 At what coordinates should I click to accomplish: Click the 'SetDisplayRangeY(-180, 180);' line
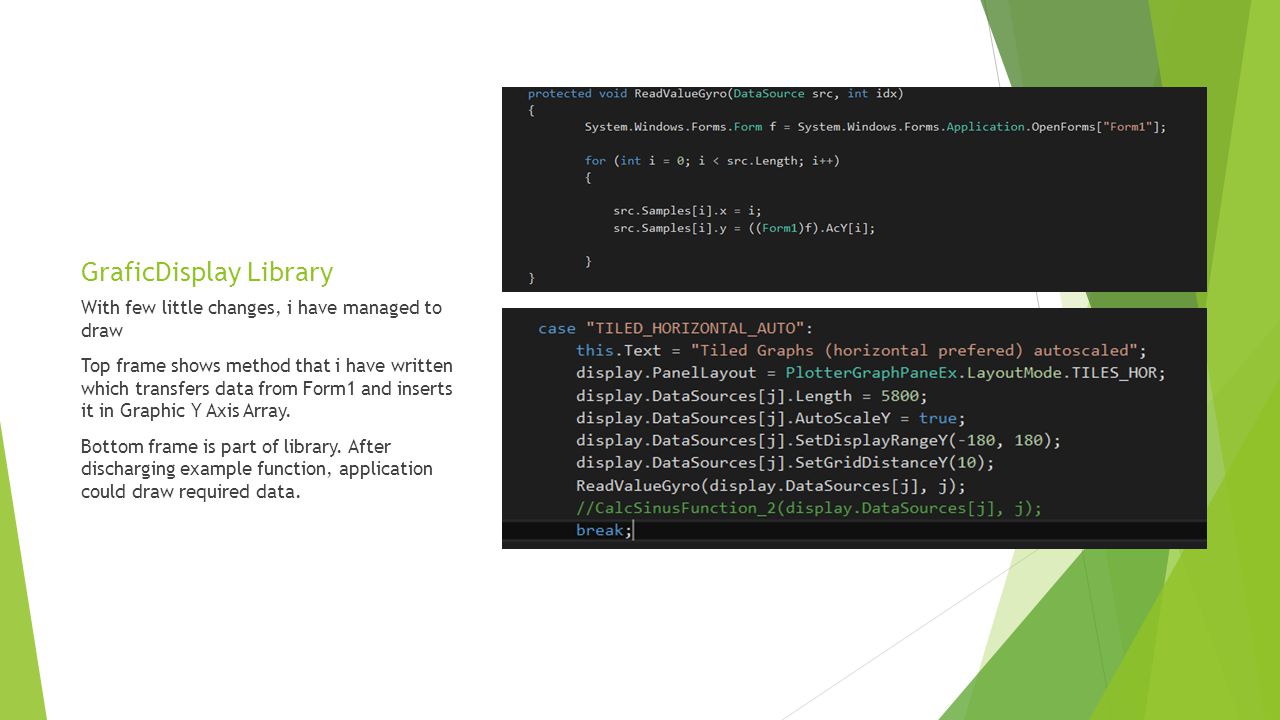818,440
